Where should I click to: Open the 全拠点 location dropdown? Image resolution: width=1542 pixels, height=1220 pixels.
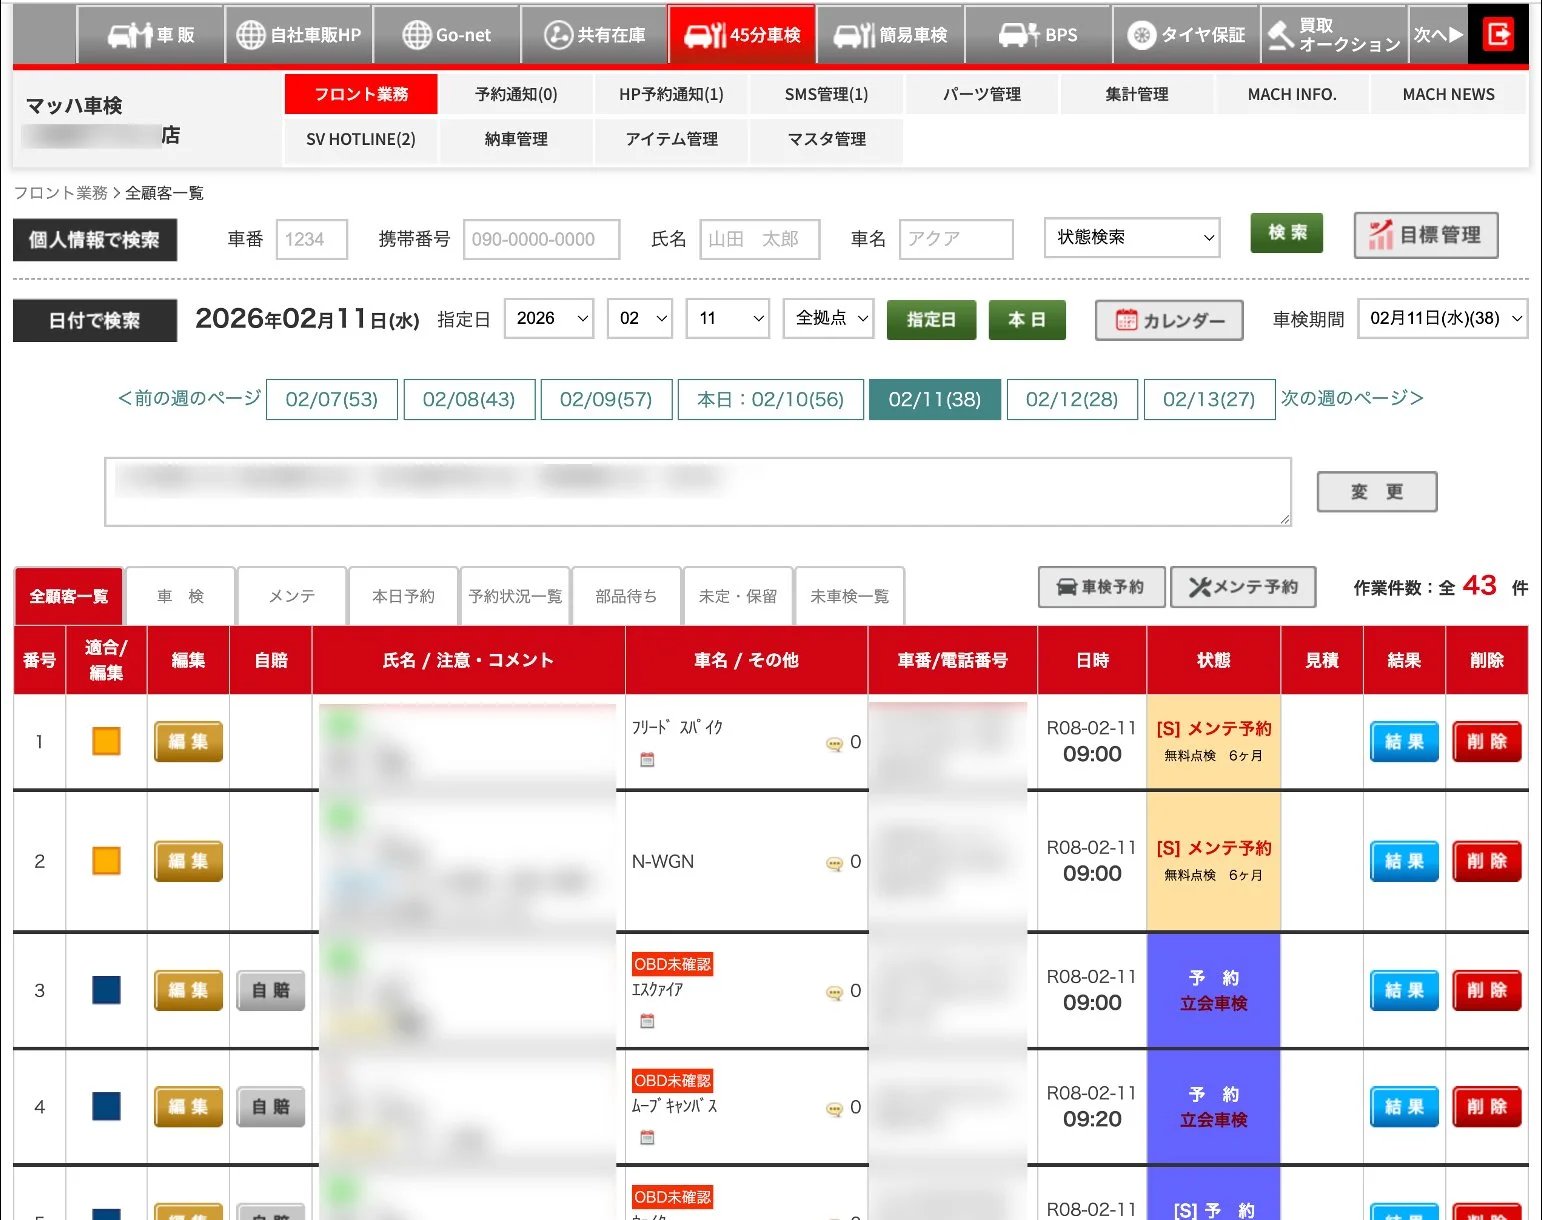[829, 318]
